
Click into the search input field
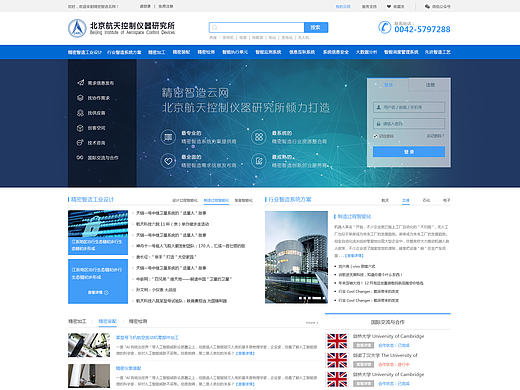pos(257,27)
